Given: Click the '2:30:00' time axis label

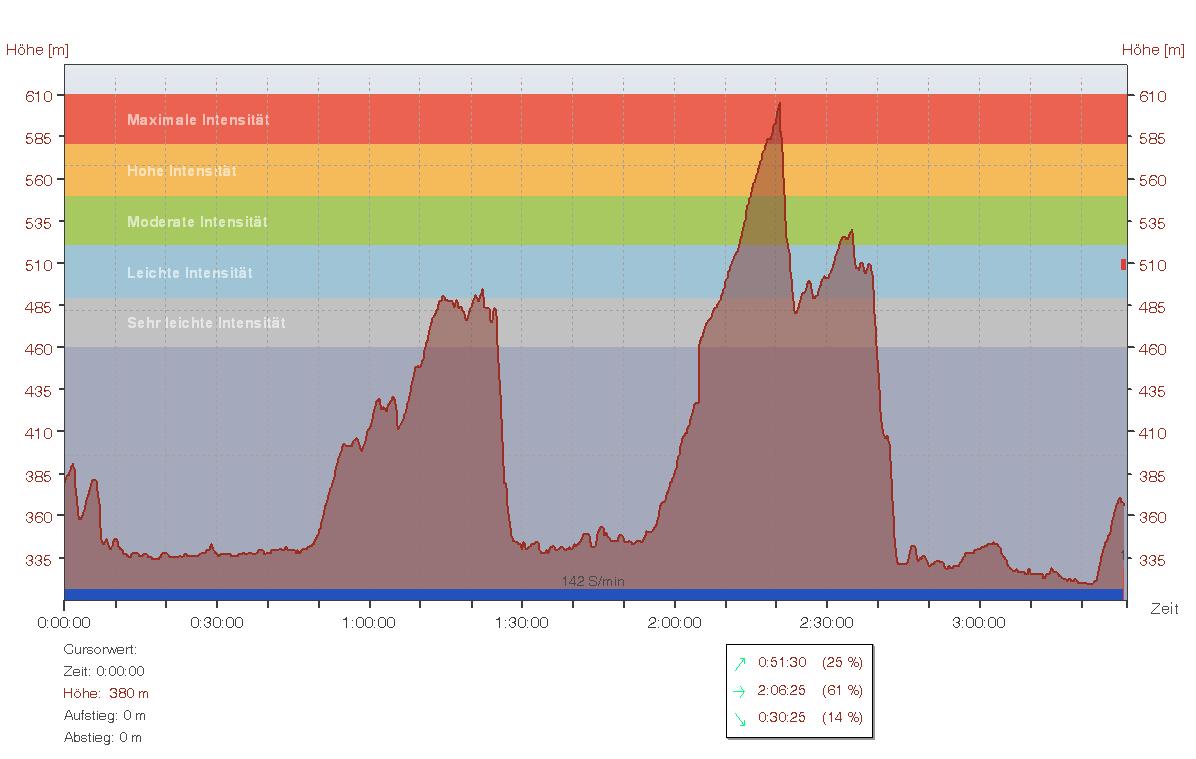Looking at the screenshot, I should 827,622.
